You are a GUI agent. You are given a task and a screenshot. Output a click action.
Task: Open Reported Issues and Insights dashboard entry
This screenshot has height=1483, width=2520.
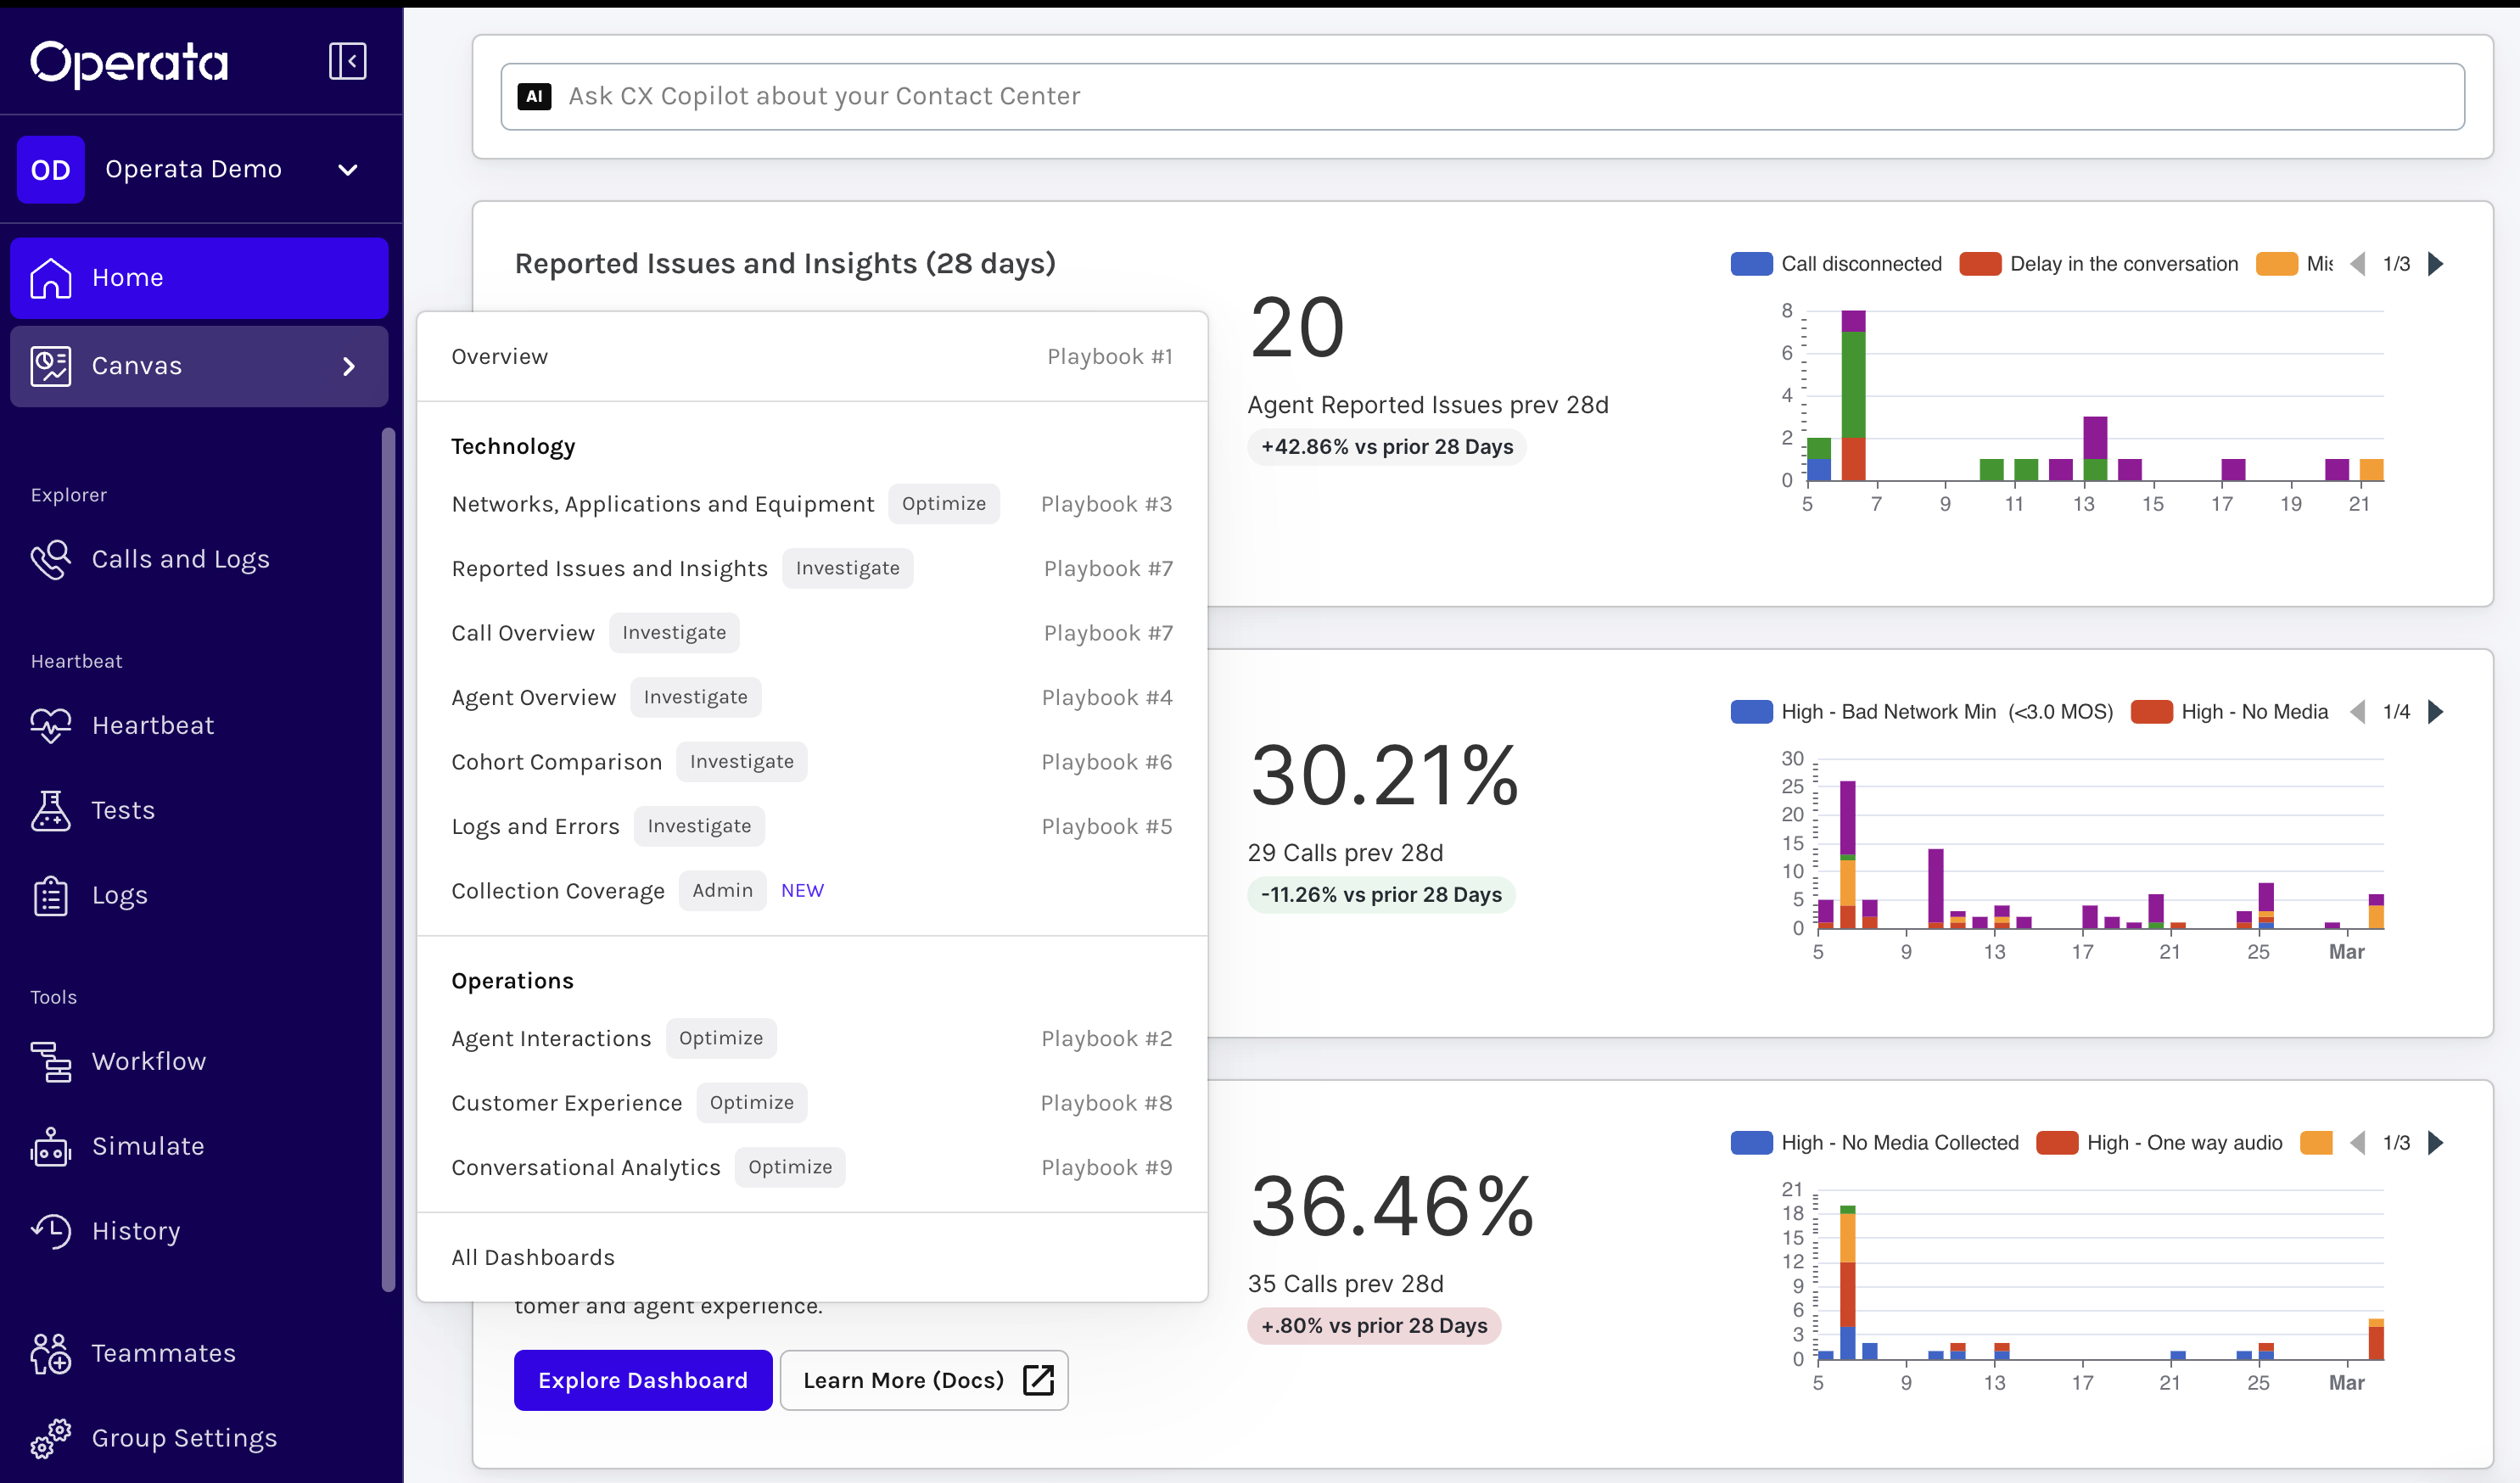812,569
